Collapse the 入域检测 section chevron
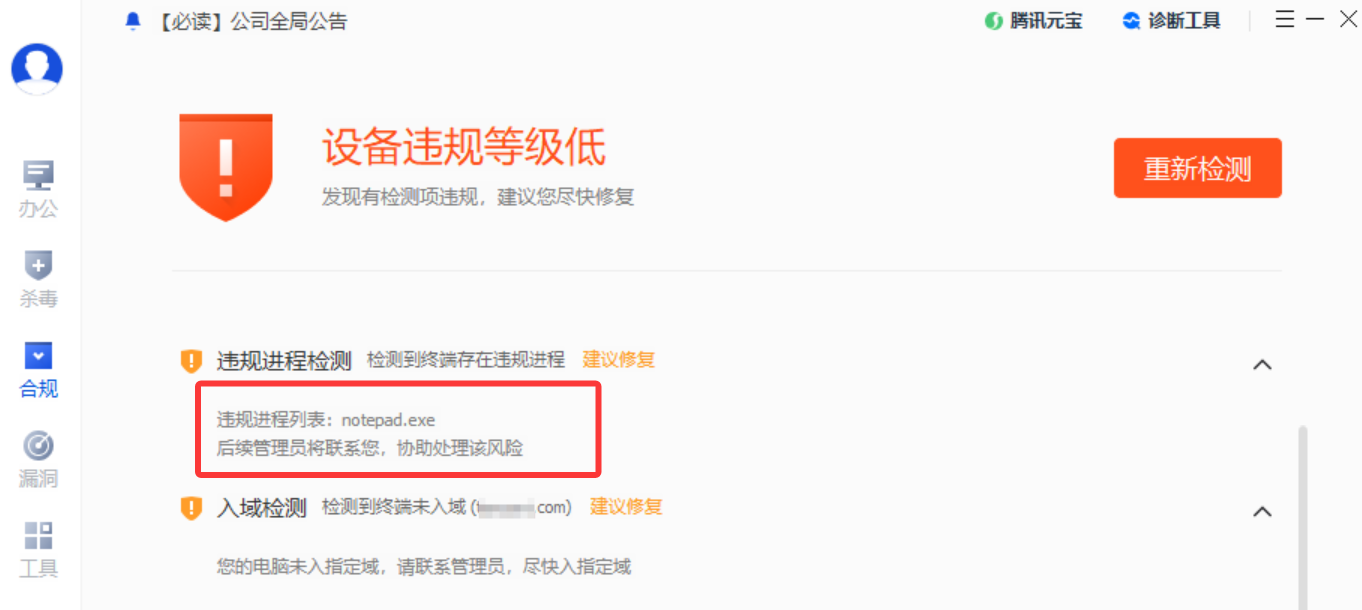The width and height of the screenshot is (1362, 610). coord(1262,511)
